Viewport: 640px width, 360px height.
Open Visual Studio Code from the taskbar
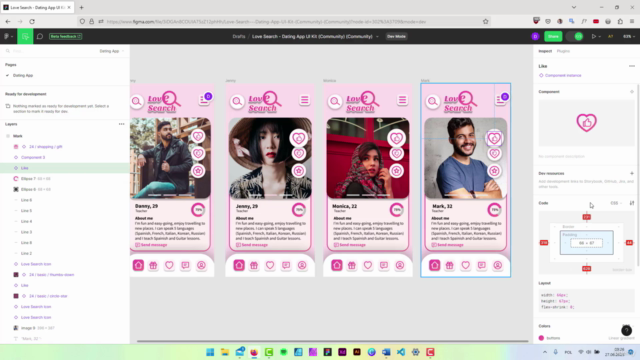pos(401,352)
